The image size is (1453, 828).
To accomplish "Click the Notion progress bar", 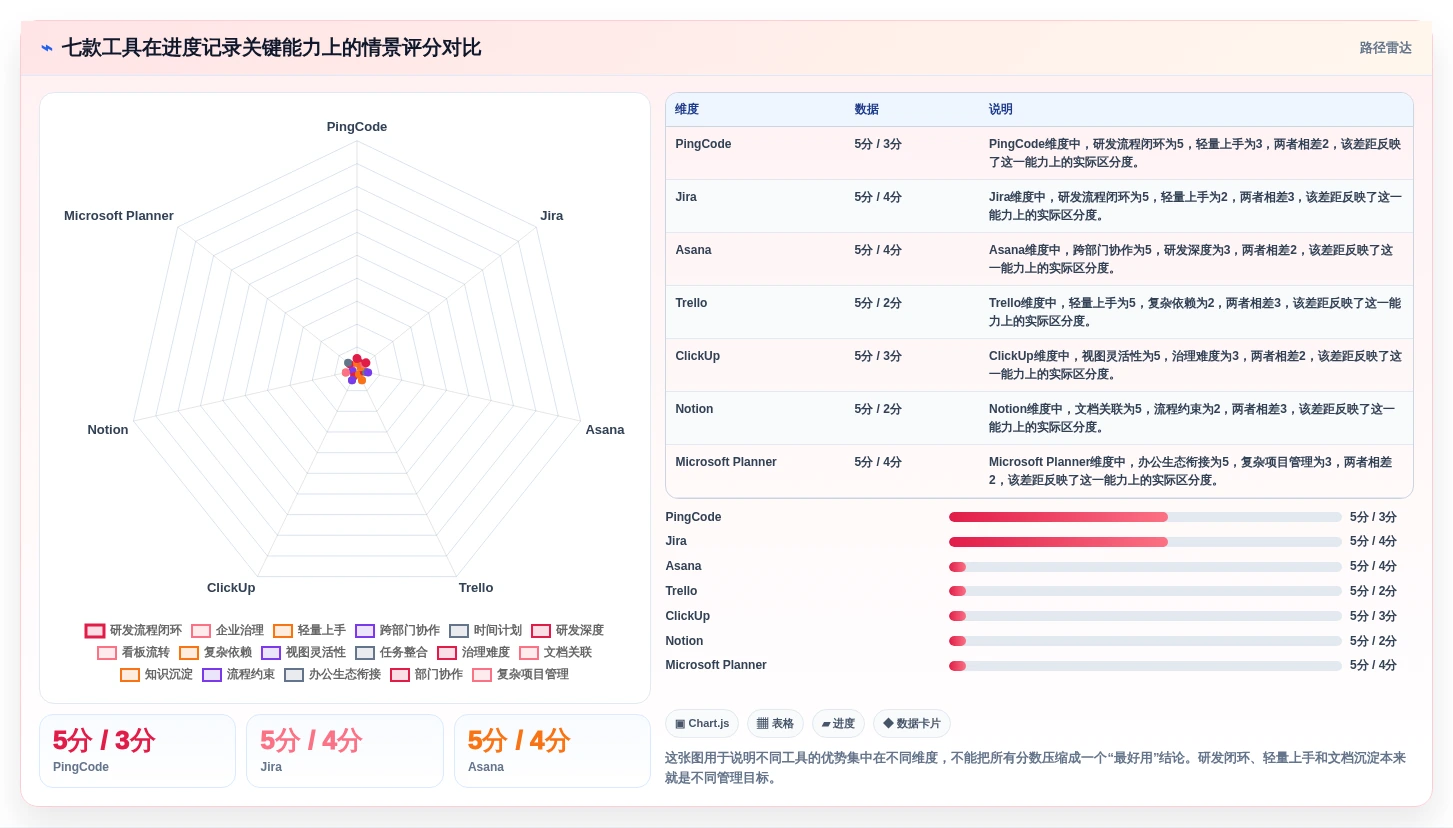I will click(1145, 641).
